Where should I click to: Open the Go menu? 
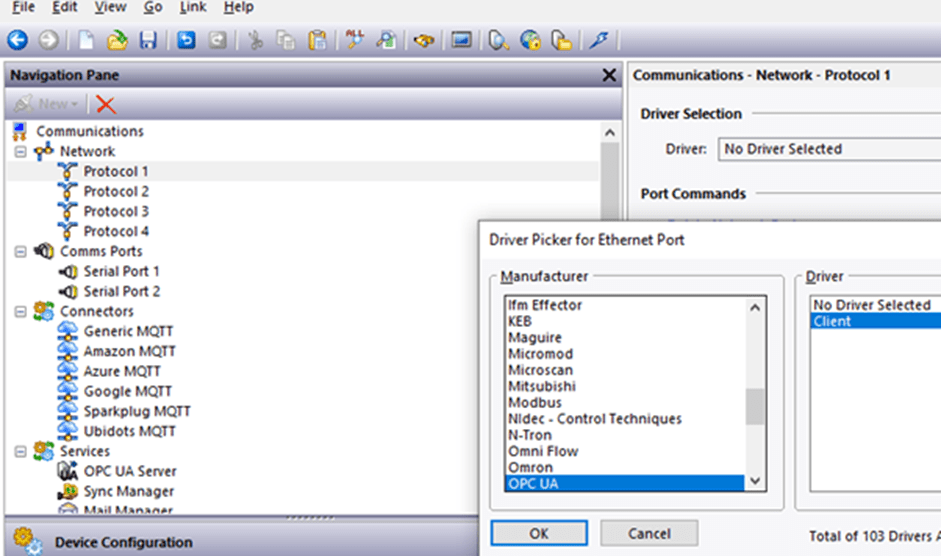click(x=153, y=7)
